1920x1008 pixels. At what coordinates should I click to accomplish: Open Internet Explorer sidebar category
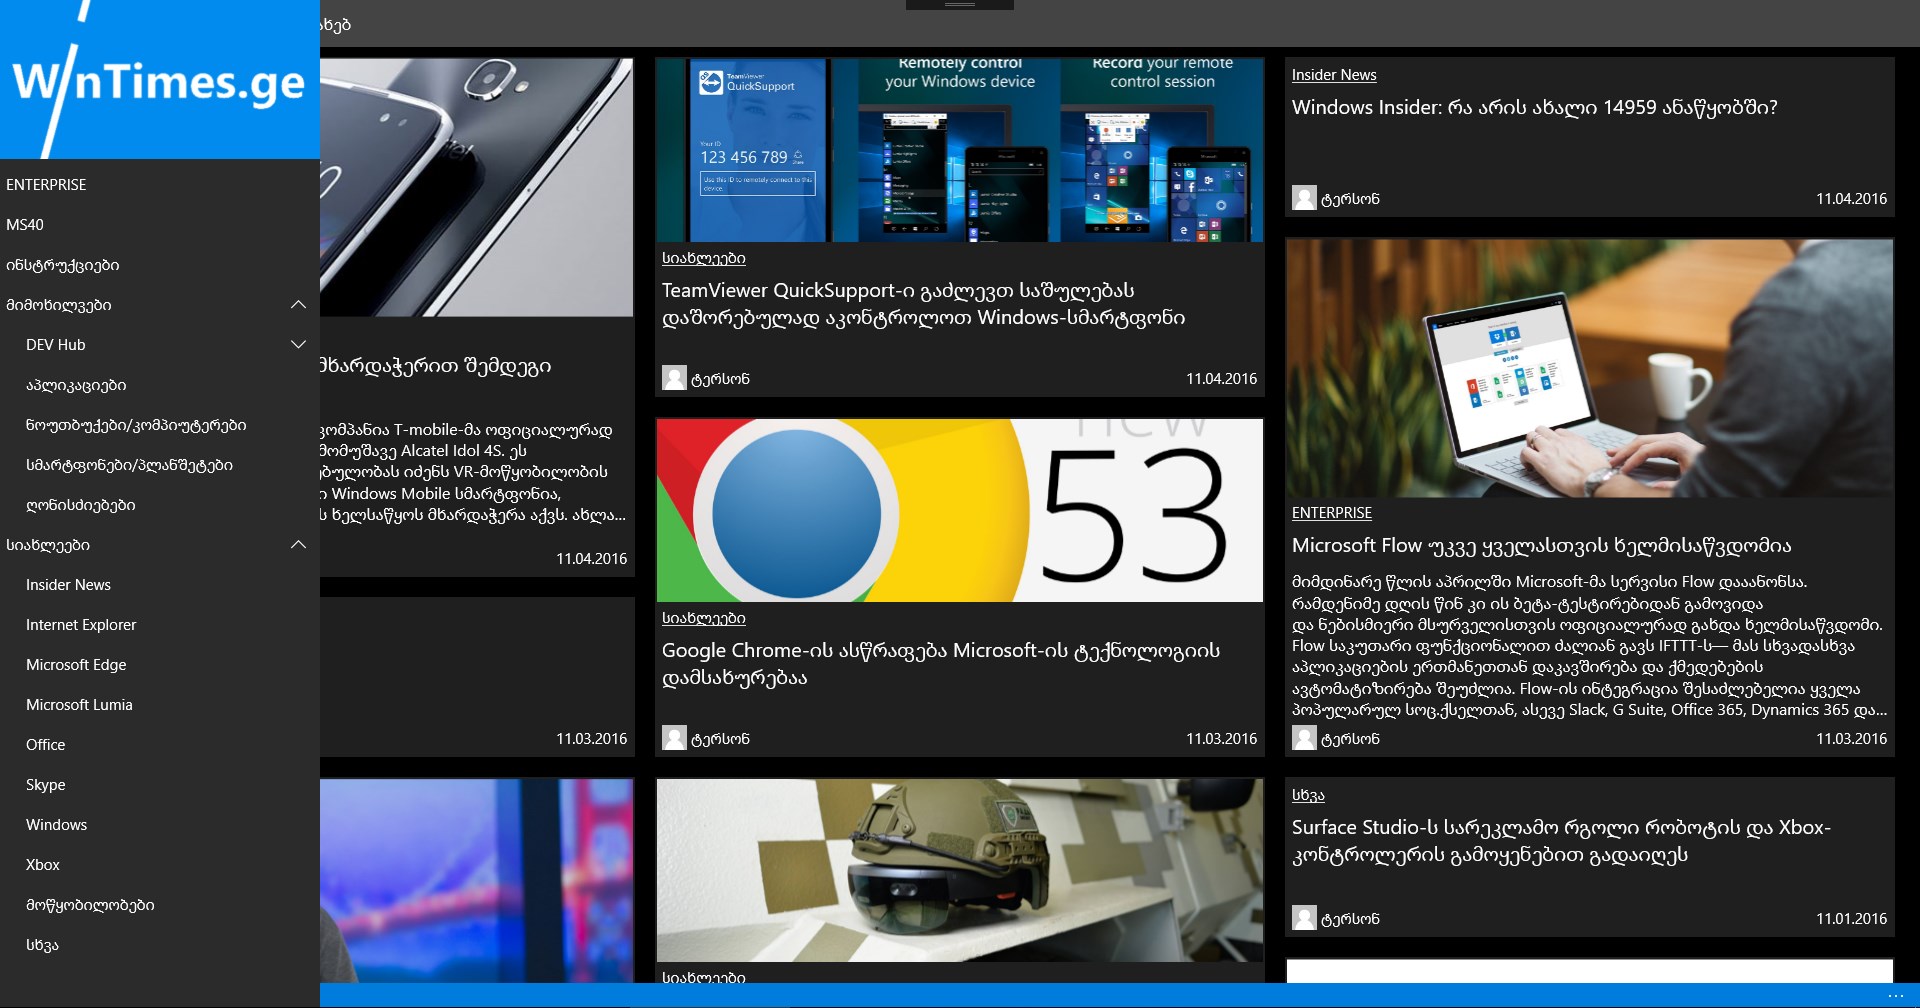81,625
